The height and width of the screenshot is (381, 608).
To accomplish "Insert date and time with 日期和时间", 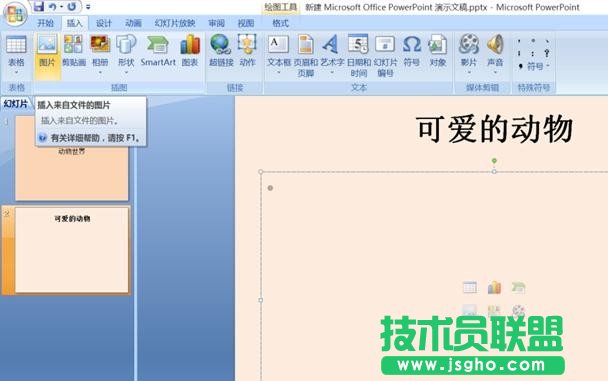I will tap(359, 56).
